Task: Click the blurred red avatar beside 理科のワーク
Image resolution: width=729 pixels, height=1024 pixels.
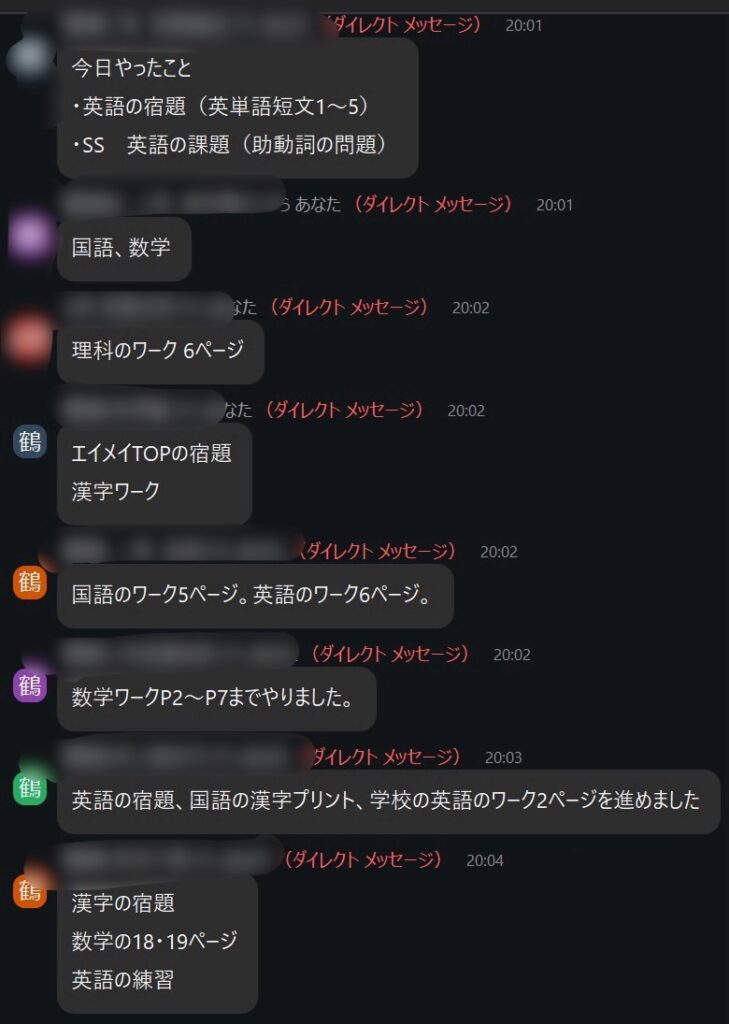Action: pos(29,339)
